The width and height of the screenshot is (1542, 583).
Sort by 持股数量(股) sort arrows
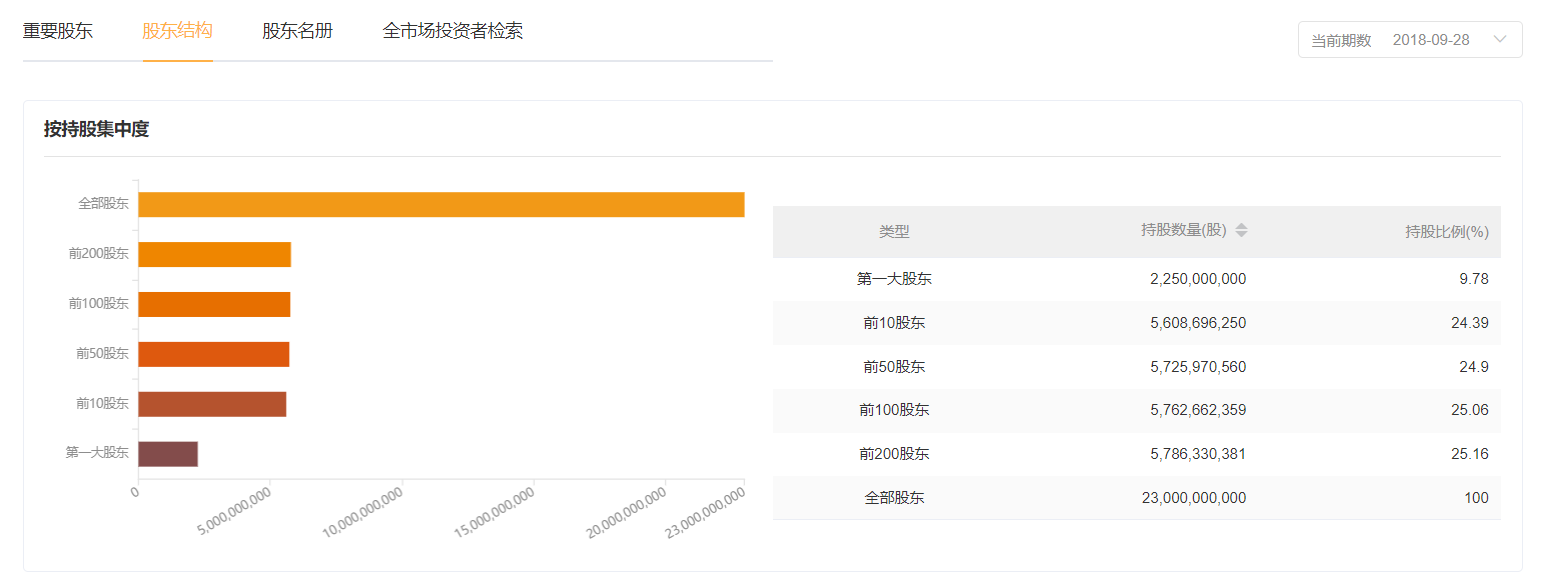tap(1241, 231)
